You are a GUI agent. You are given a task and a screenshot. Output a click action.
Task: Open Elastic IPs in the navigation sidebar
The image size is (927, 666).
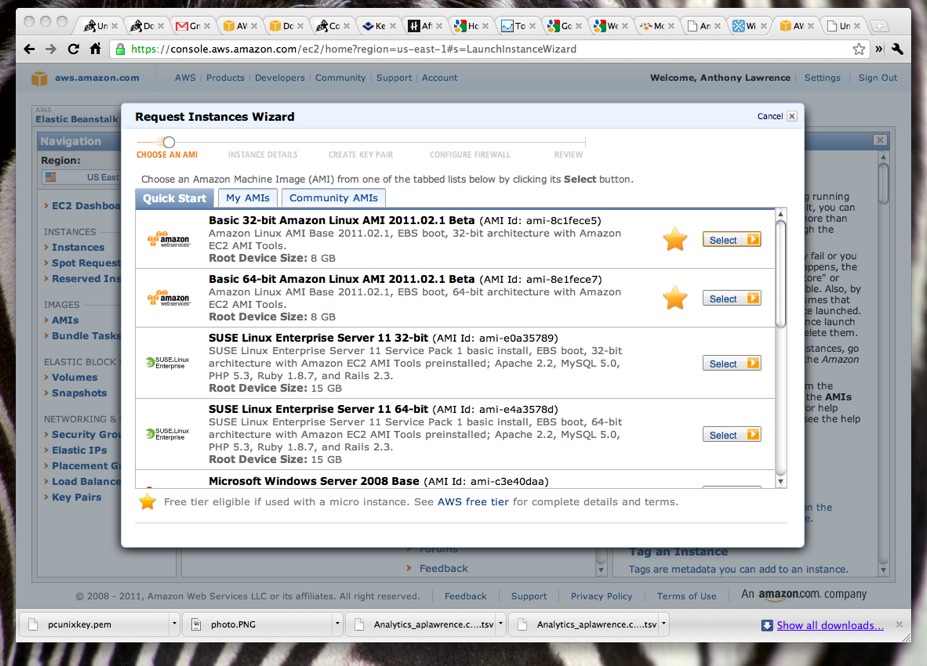[79, 450]
